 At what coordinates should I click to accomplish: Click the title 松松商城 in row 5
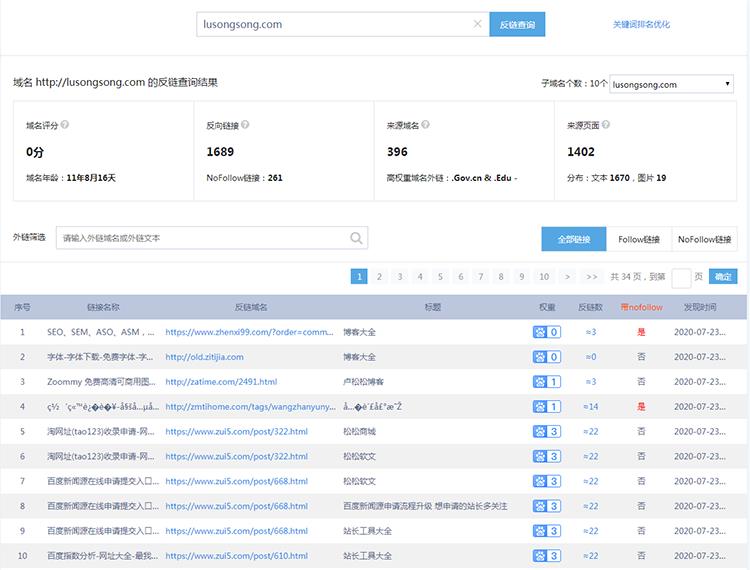[x=359, y=431]
